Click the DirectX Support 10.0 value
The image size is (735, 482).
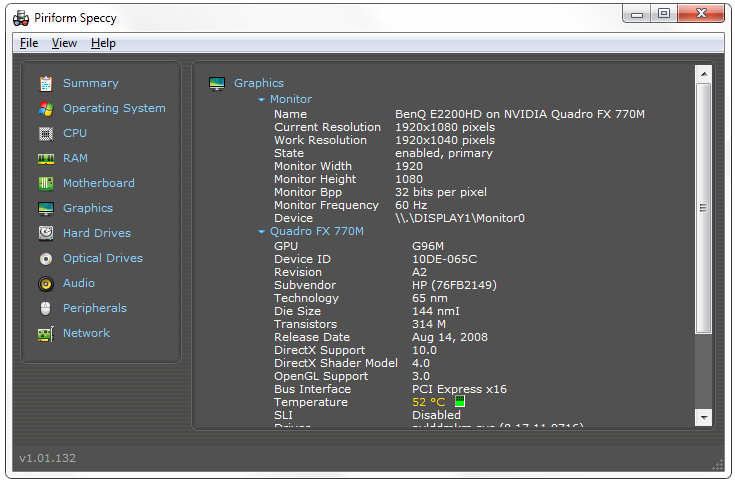point(424,350)
